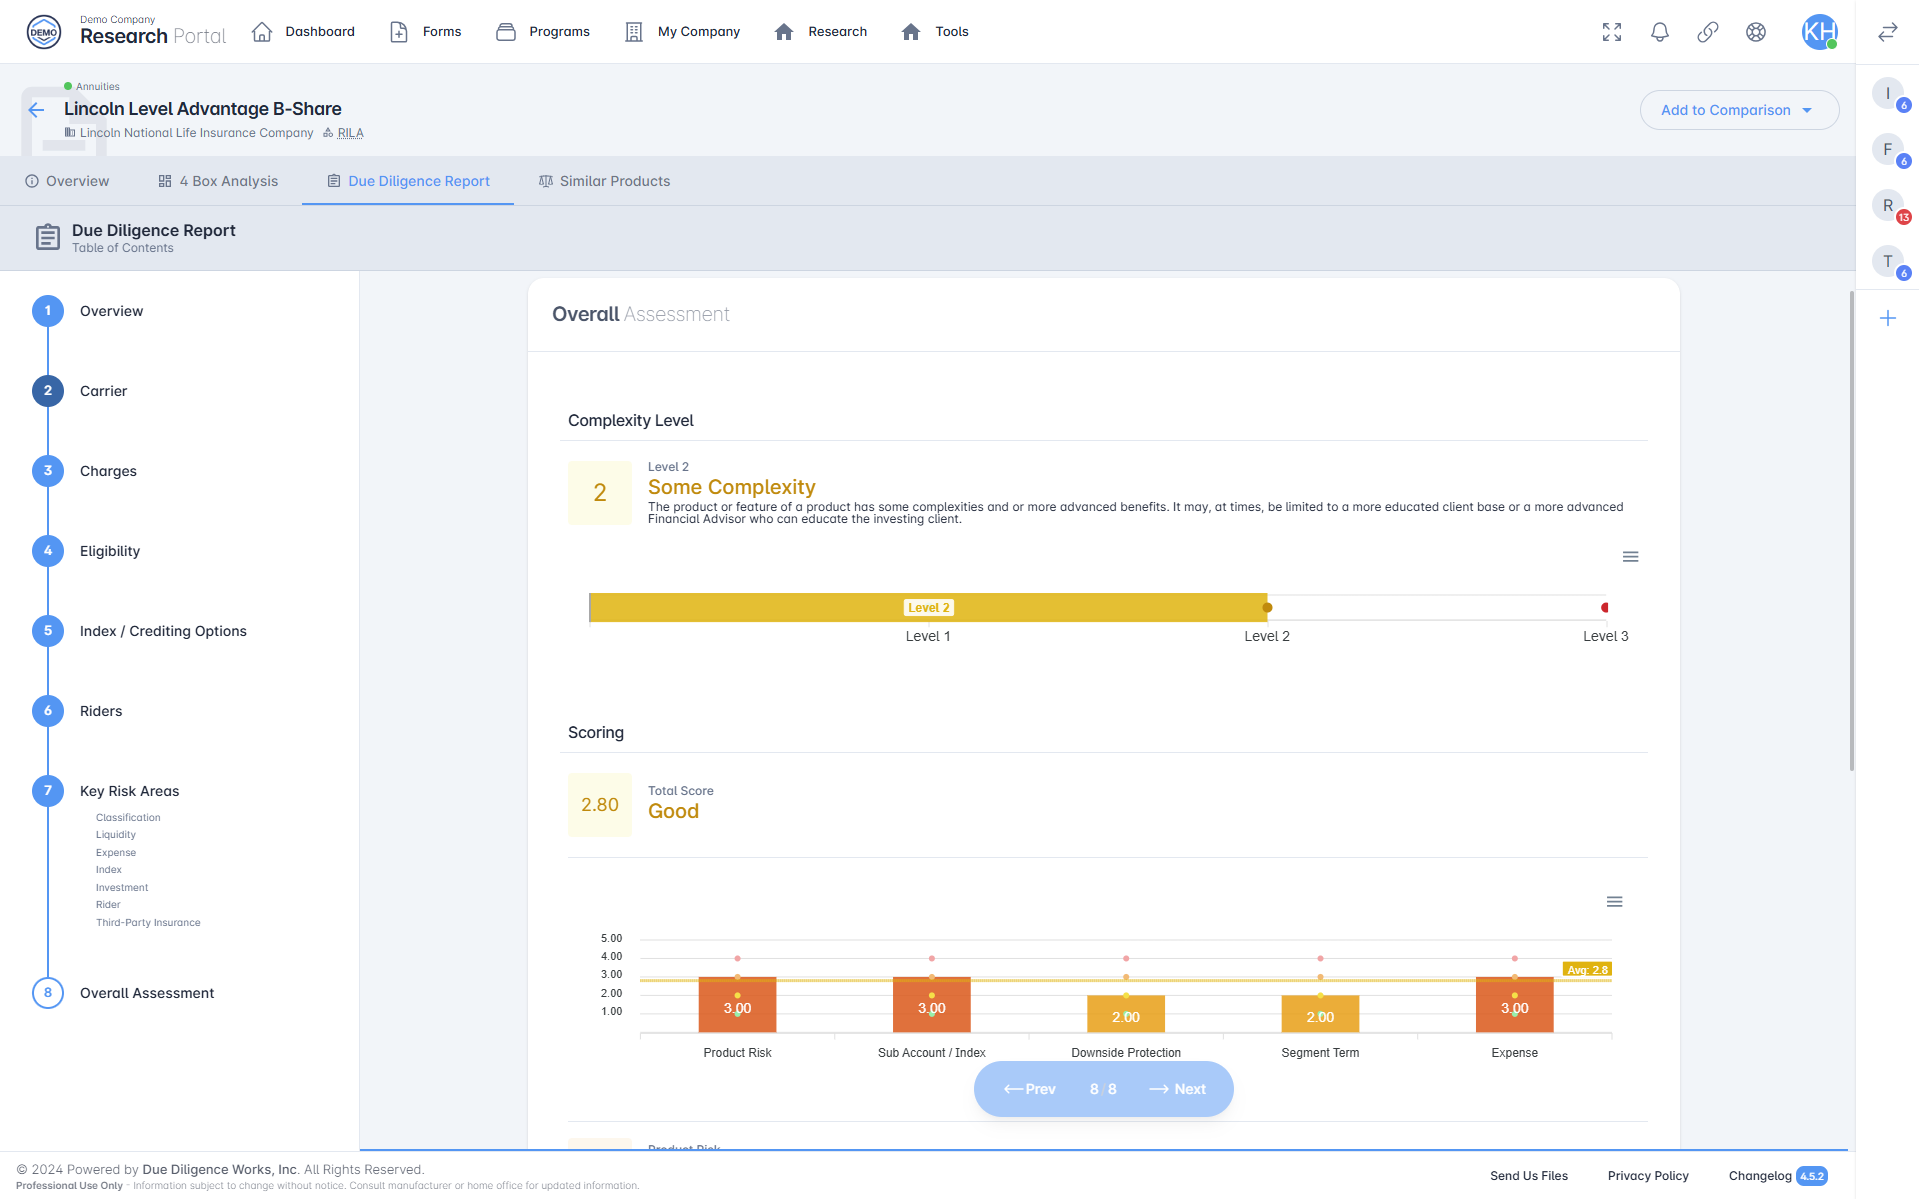Click the Tools house icon
Viewport: 1919px width, 1199px height.
click(911, 32)
